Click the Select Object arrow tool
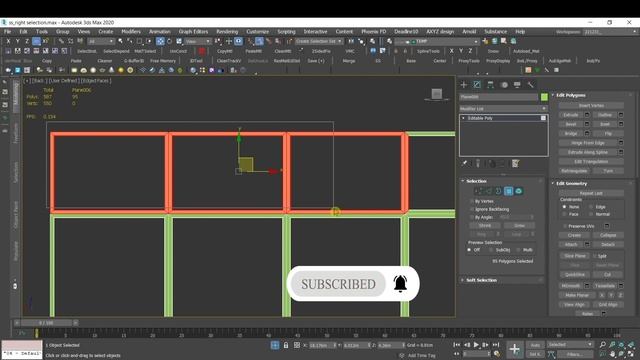640x360 pixels. click(120, 41)
